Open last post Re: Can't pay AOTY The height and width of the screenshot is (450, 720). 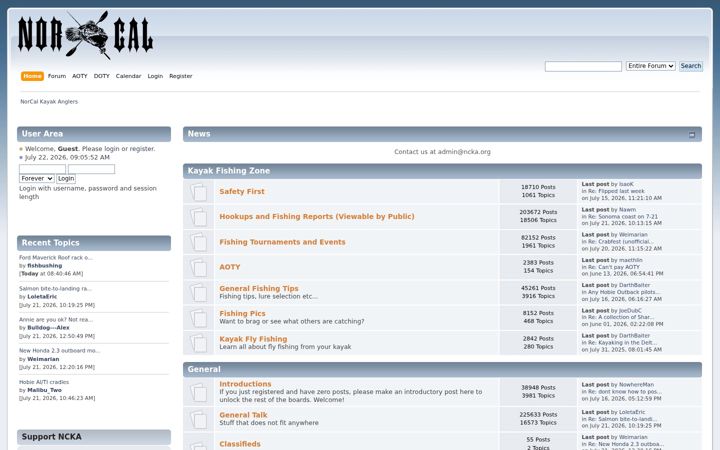tap(613, 267)
